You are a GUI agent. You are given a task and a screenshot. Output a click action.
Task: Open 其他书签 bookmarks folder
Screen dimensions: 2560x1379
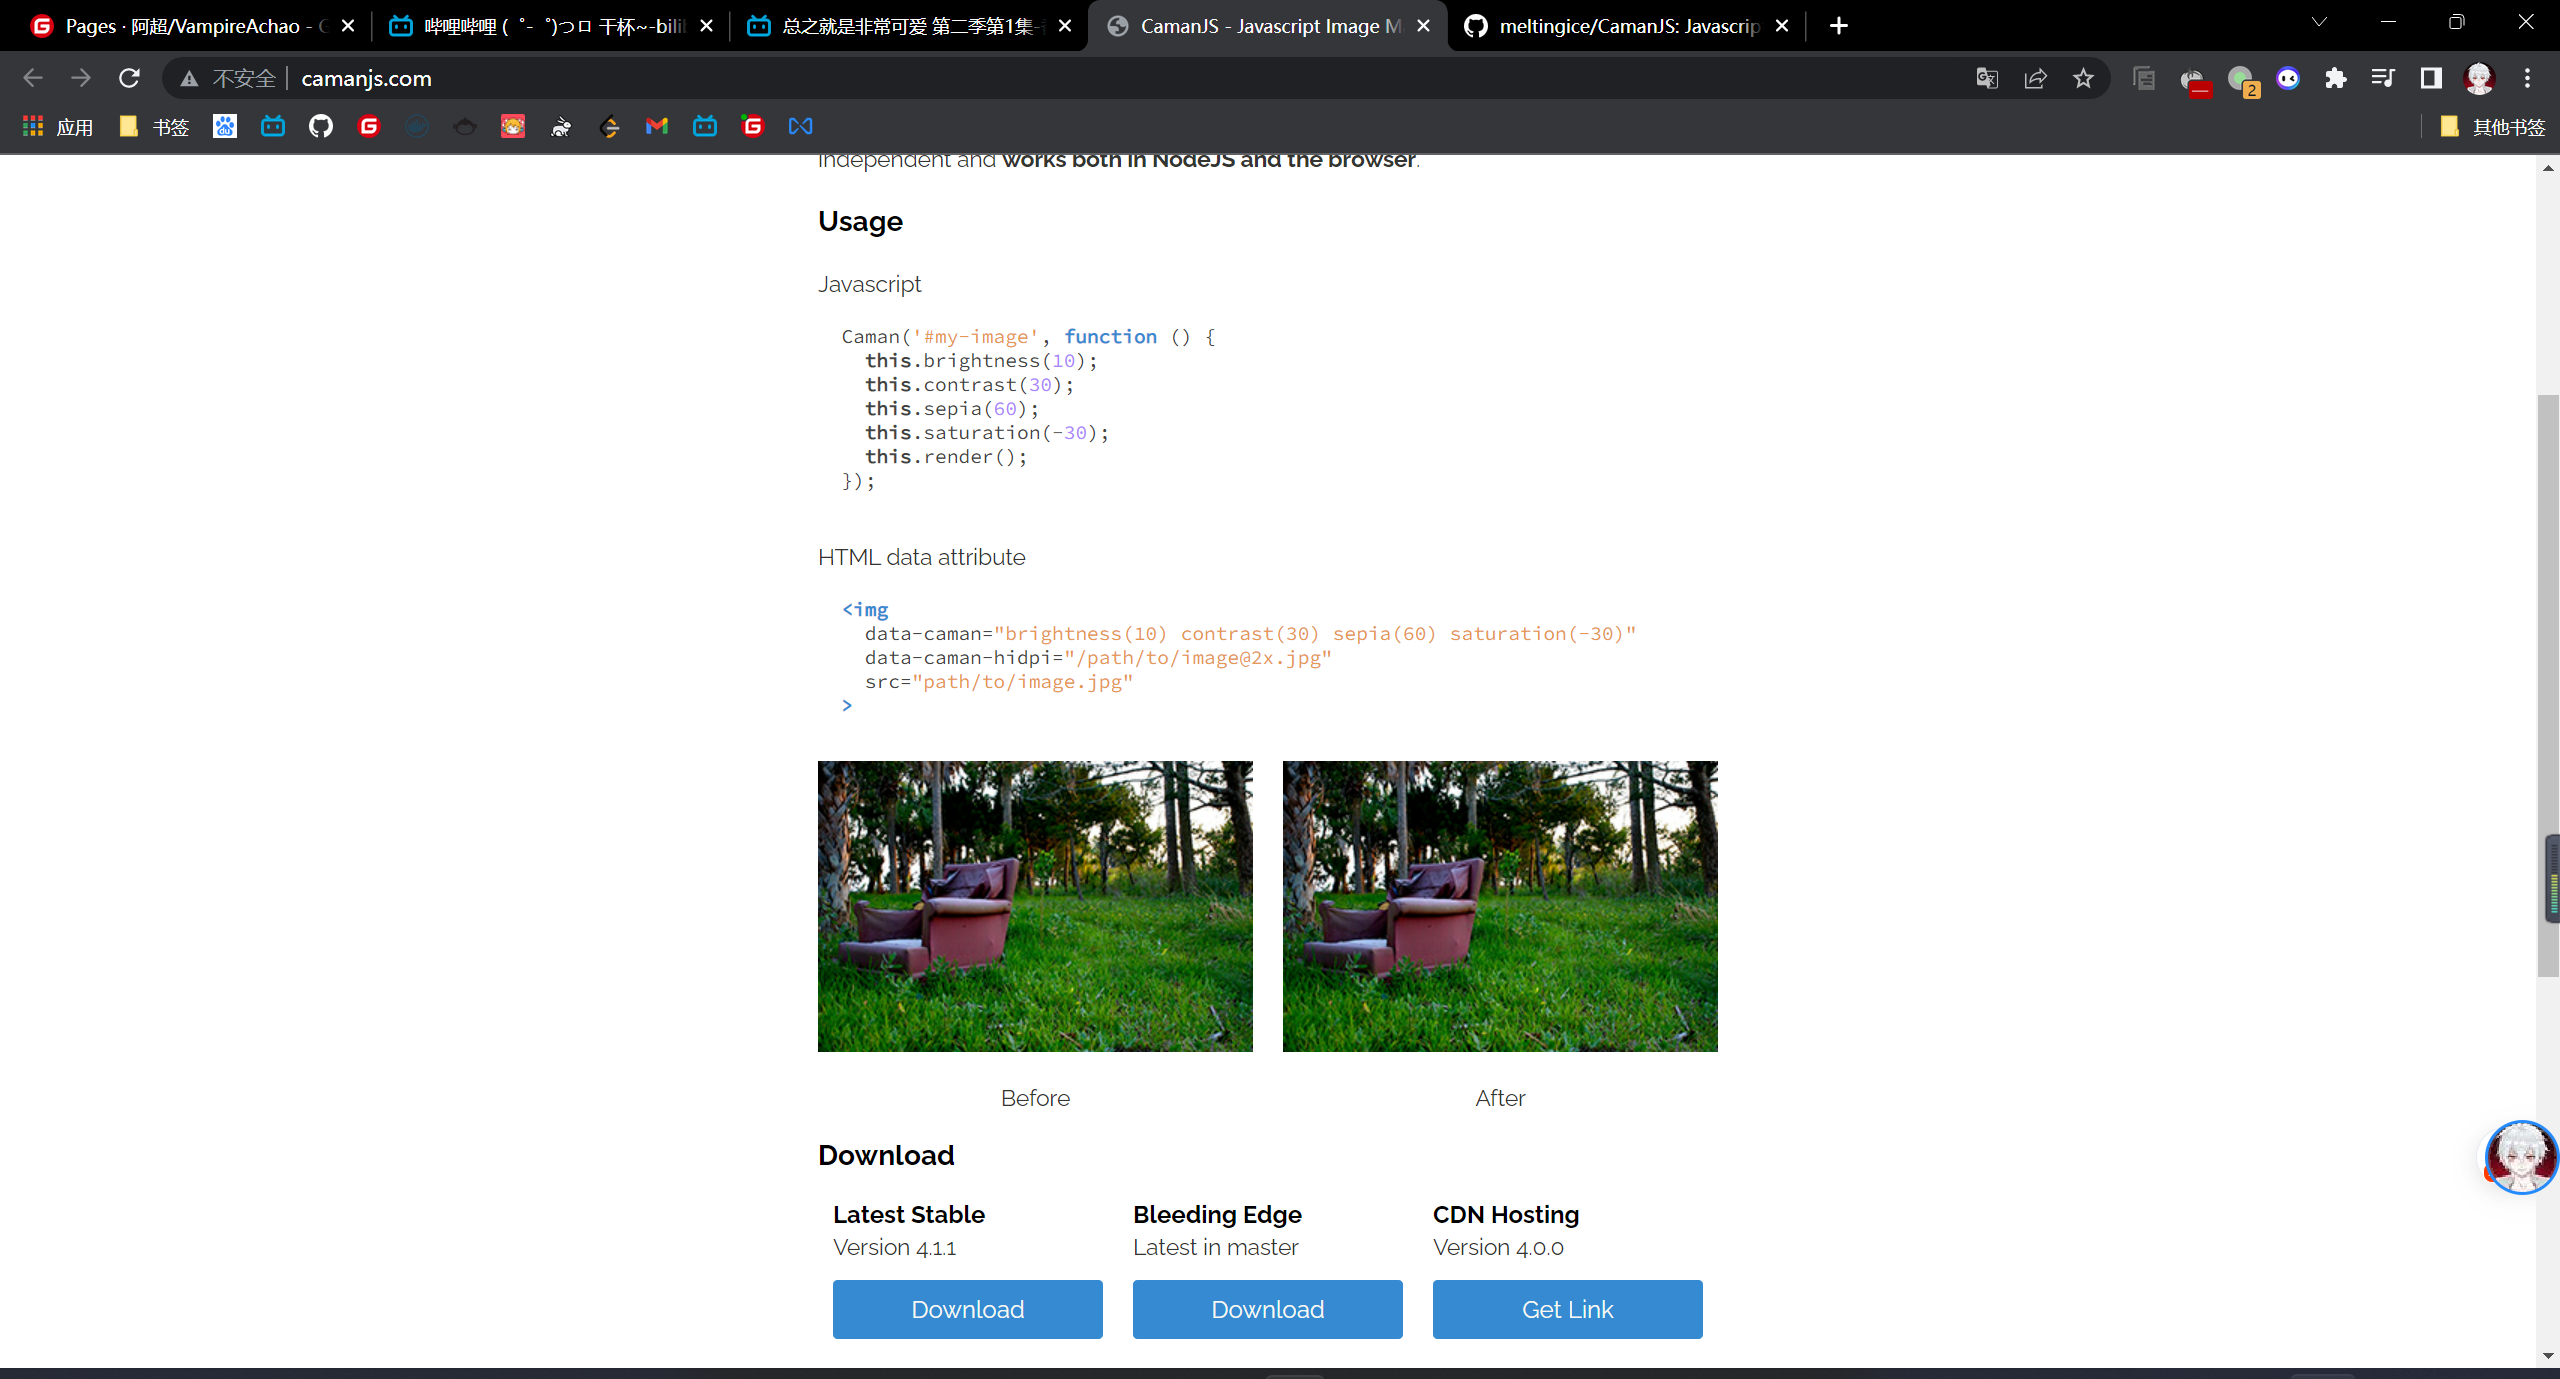tap(2493, 126)
